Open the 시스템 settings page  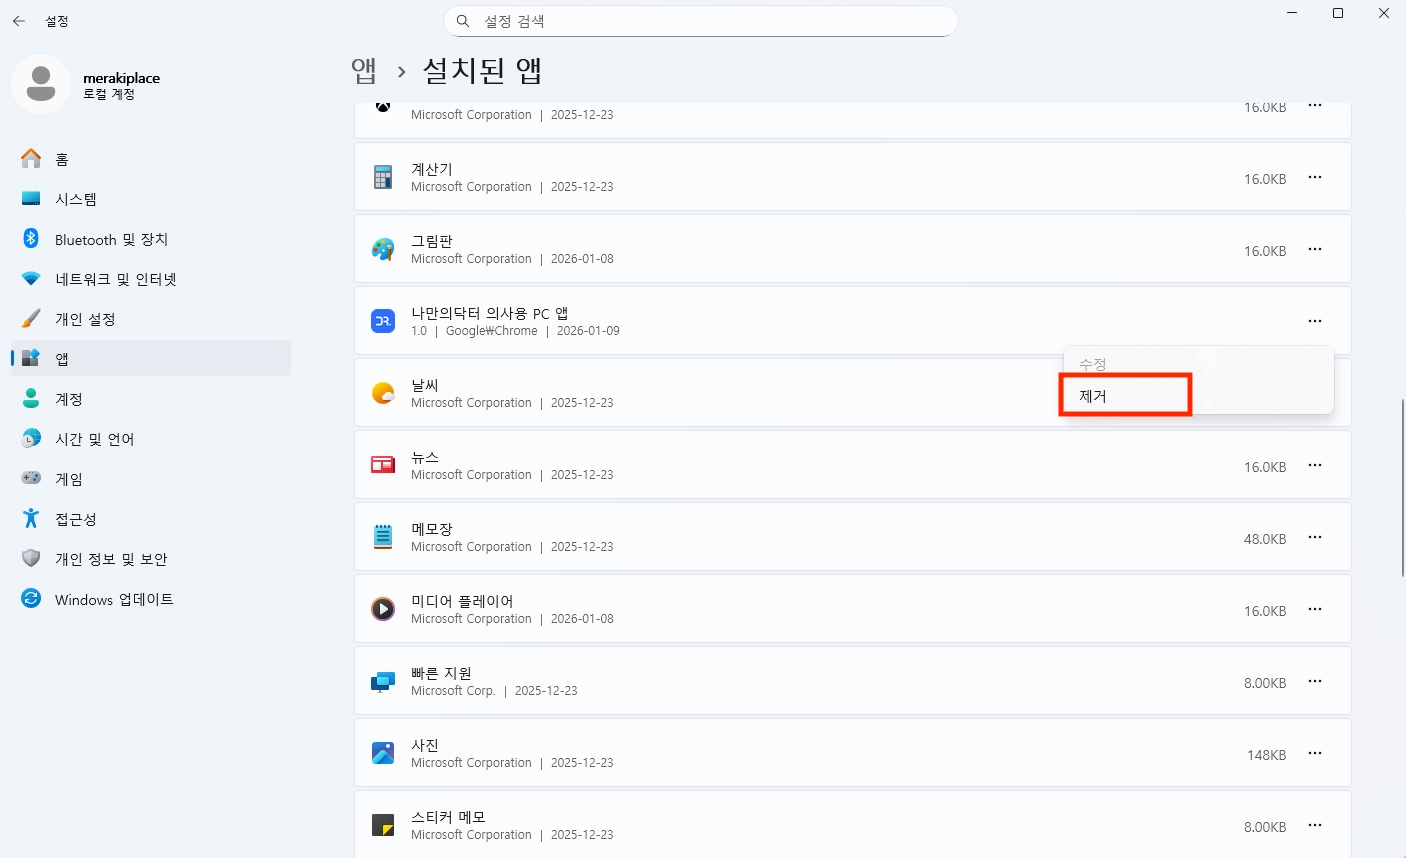(151, 199)
